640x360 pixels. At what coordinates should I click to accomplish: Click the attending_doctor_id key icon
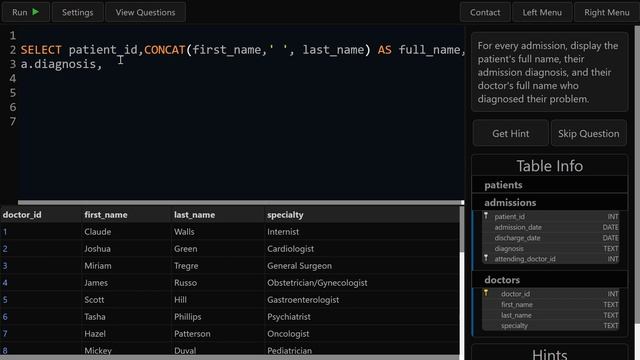(486, 258)
